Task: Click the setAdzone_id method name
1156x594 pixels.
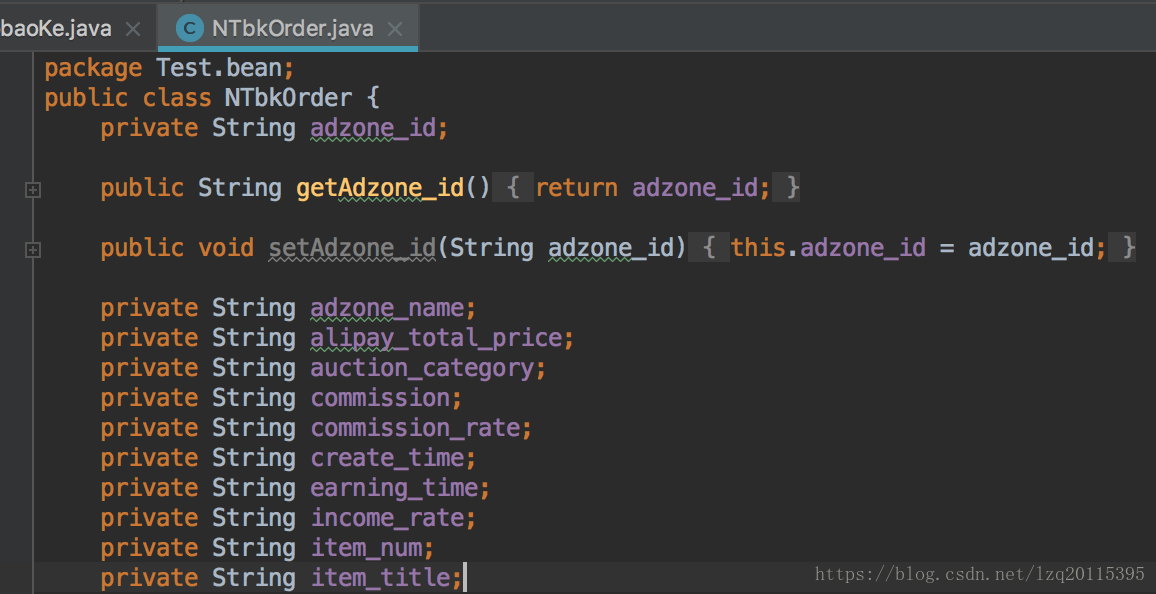Action: pyautogui.click(x=352, y=248)
